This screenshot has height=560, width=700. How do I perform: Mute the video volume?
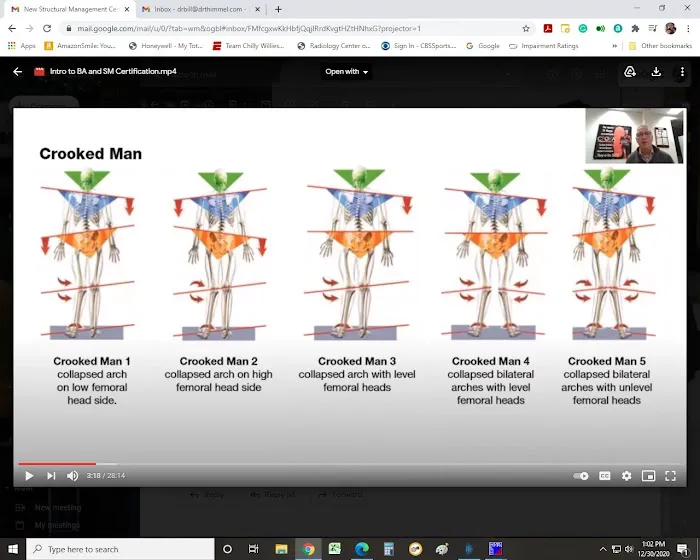[x=73, y=476]
